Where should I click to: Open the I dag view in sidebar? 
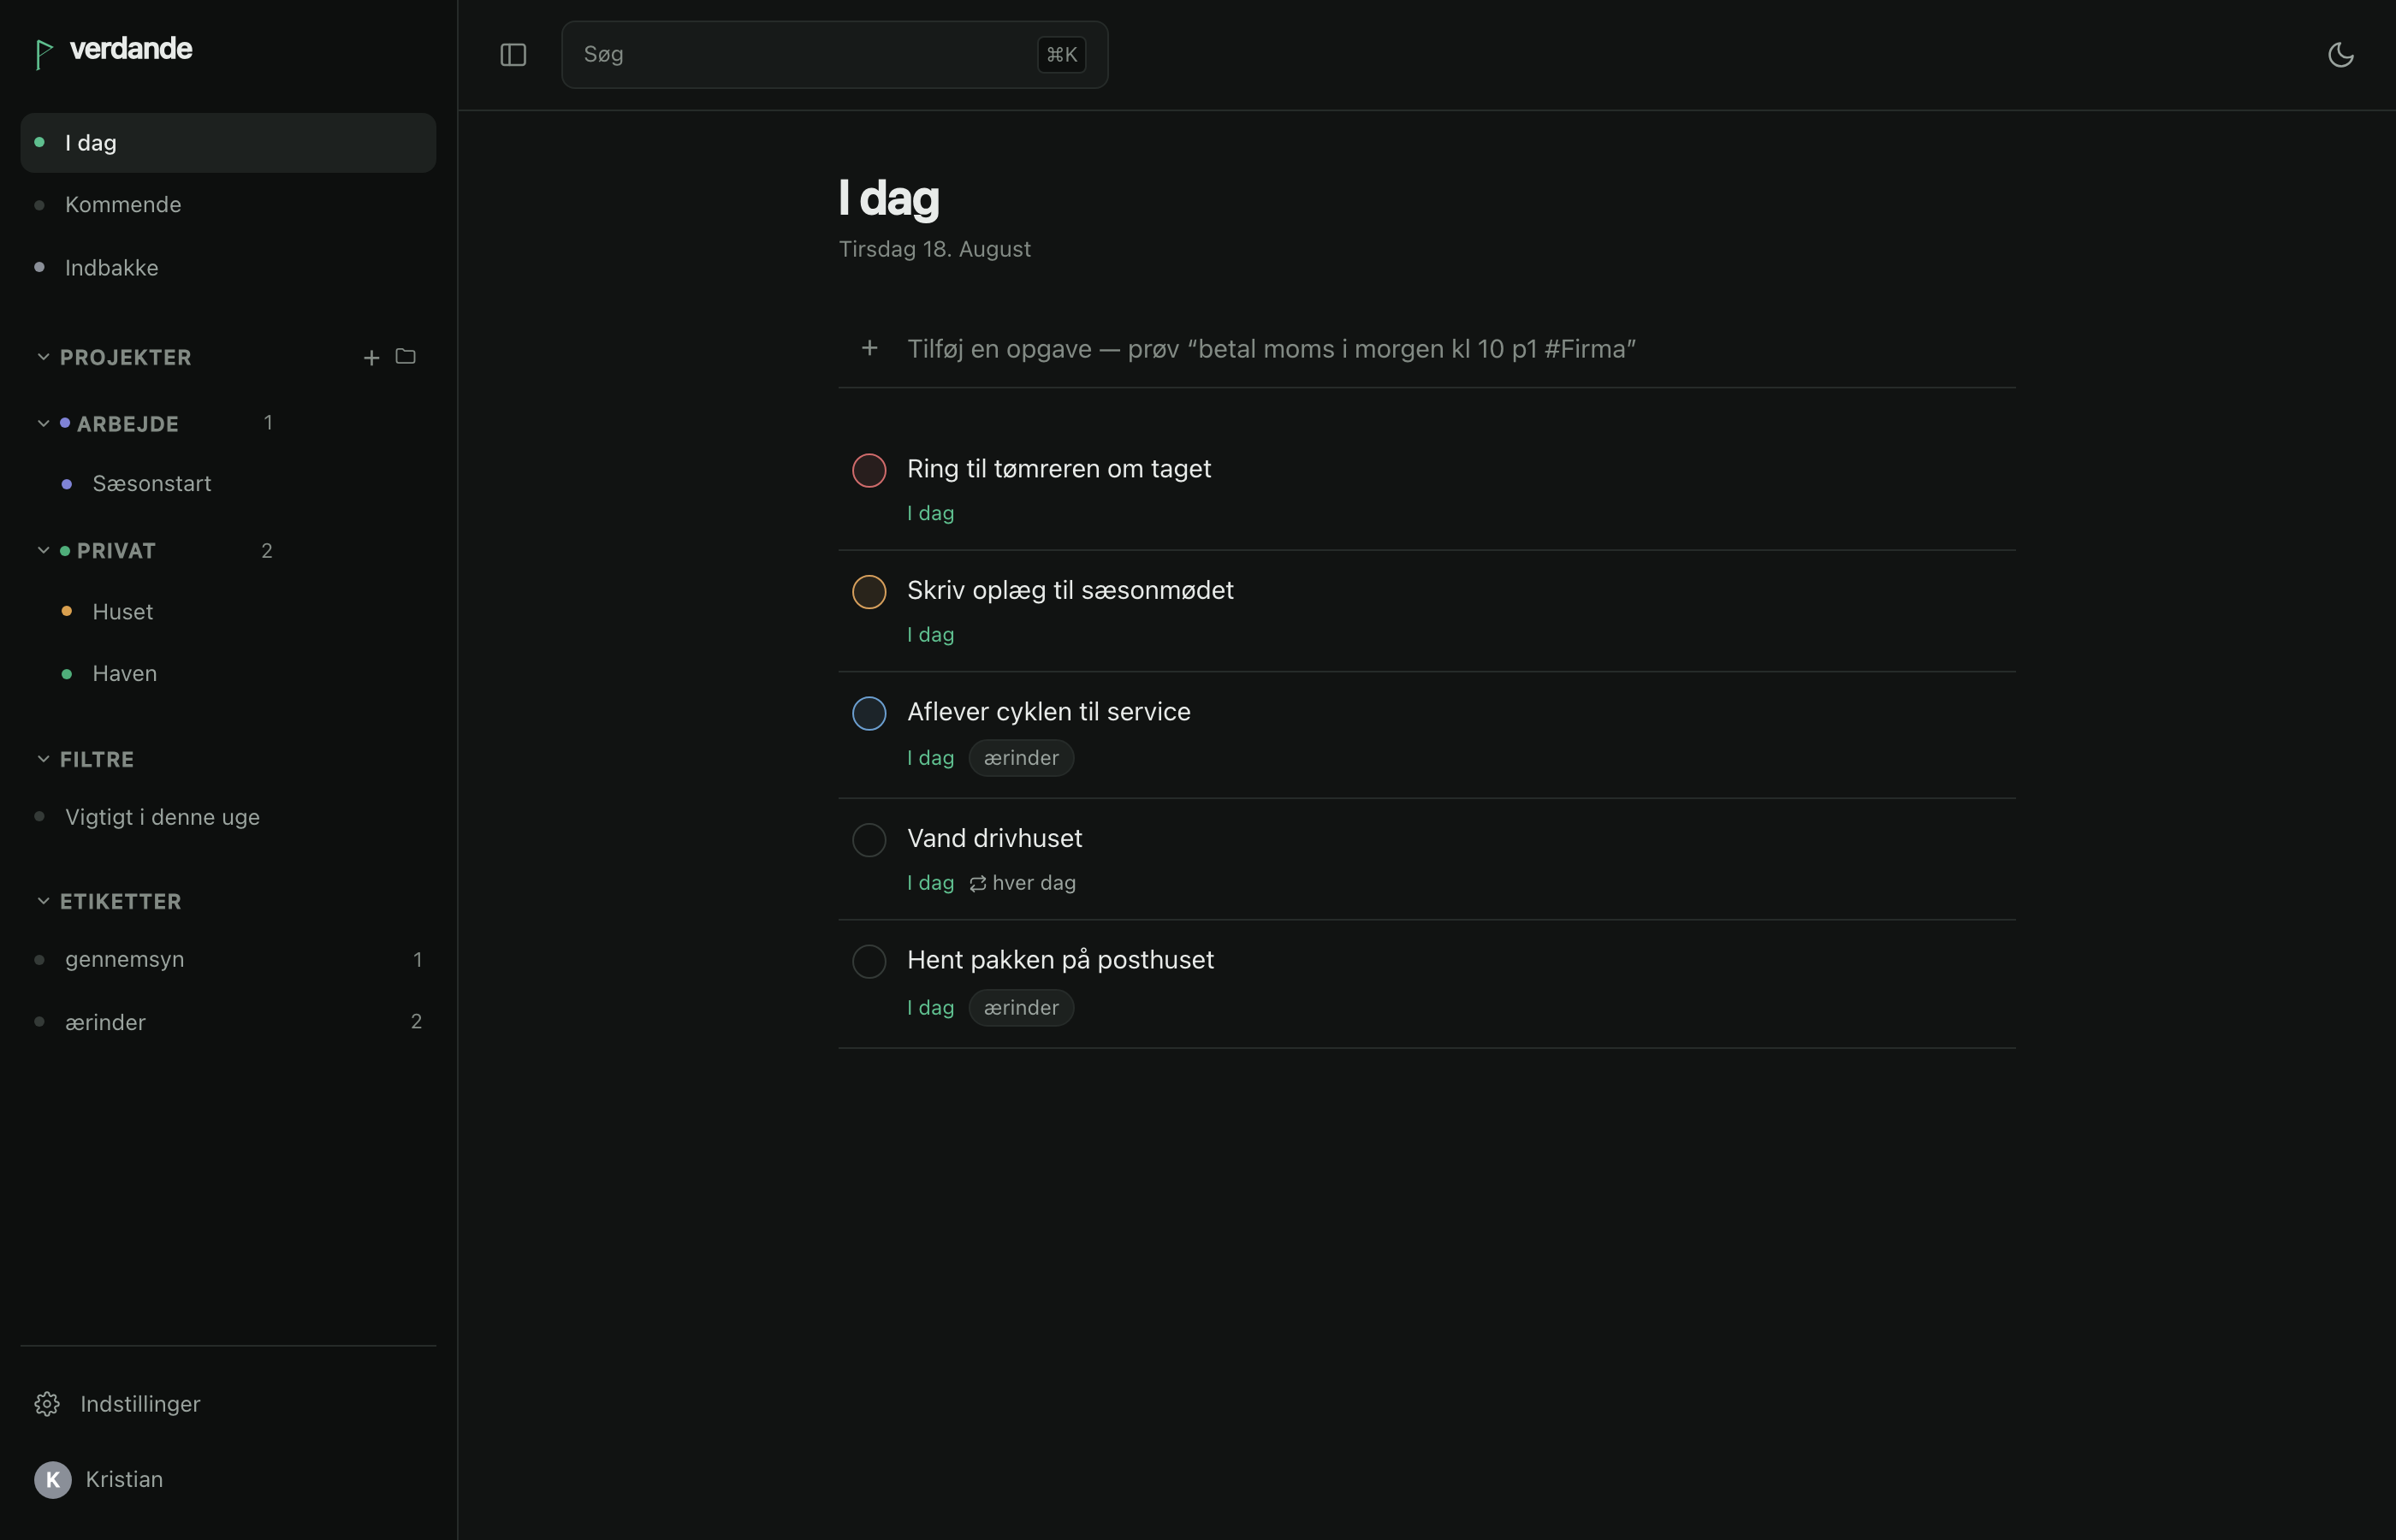click(228, 143)
